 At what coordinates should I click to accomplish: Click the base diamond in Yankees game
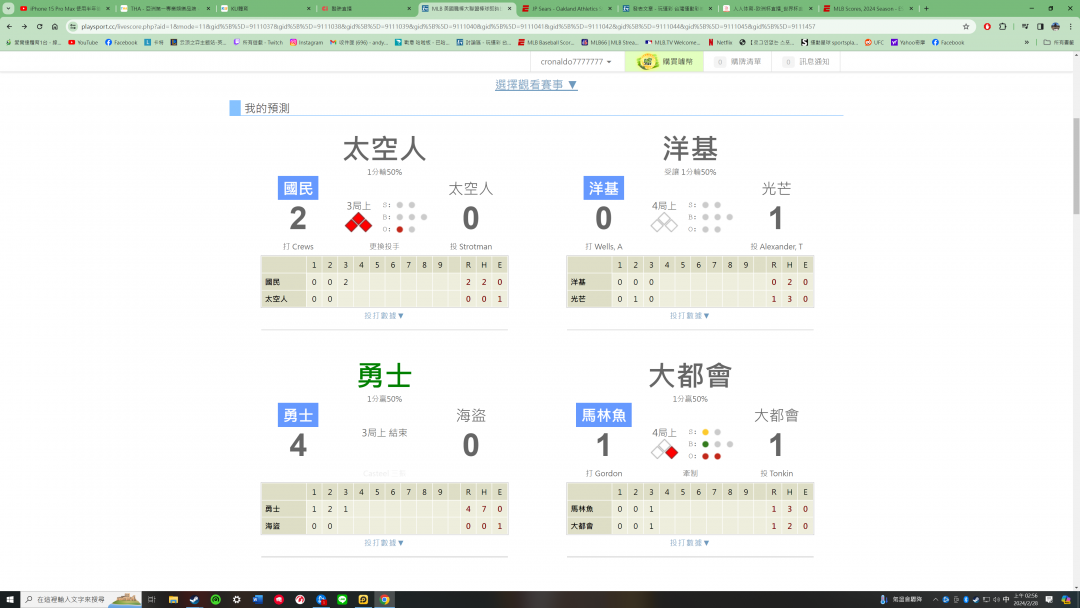pyautogui.click(x=664, y=222)
